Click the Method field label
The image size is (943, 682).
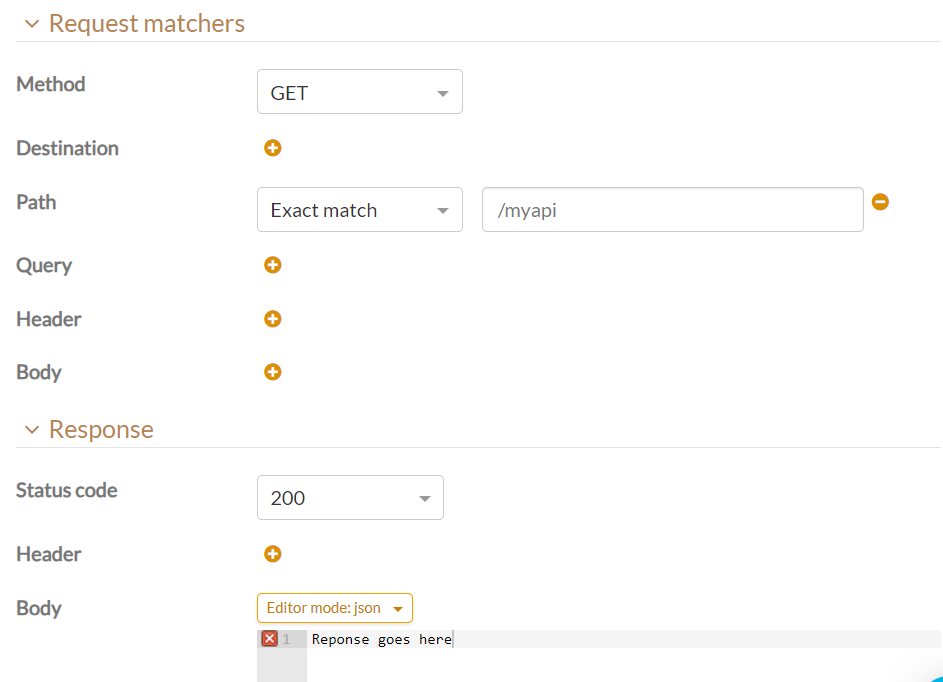point(51,84)
